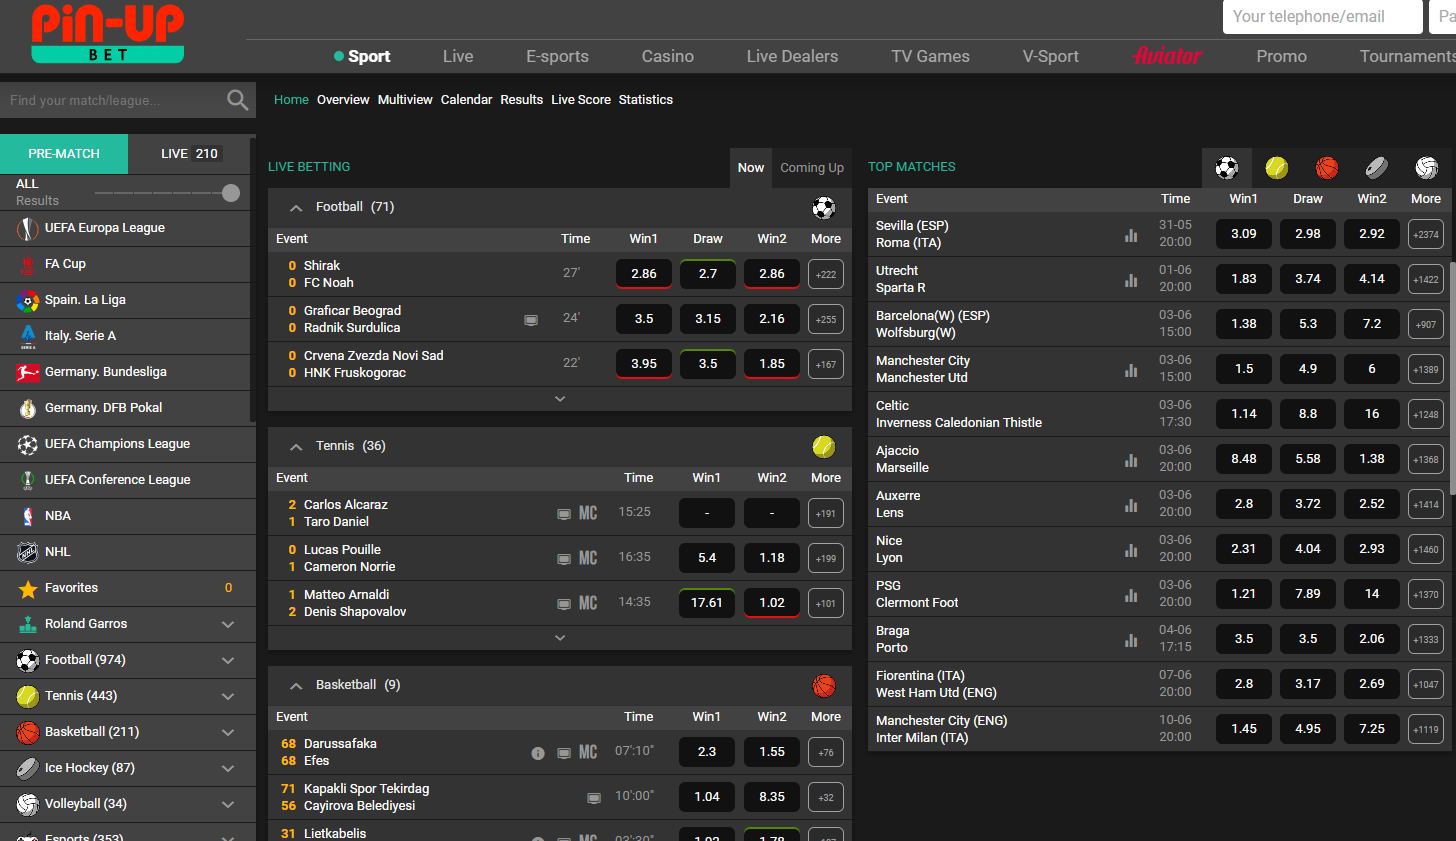
Task: Open the E-sports menu tab
Action: coord(557,57)
